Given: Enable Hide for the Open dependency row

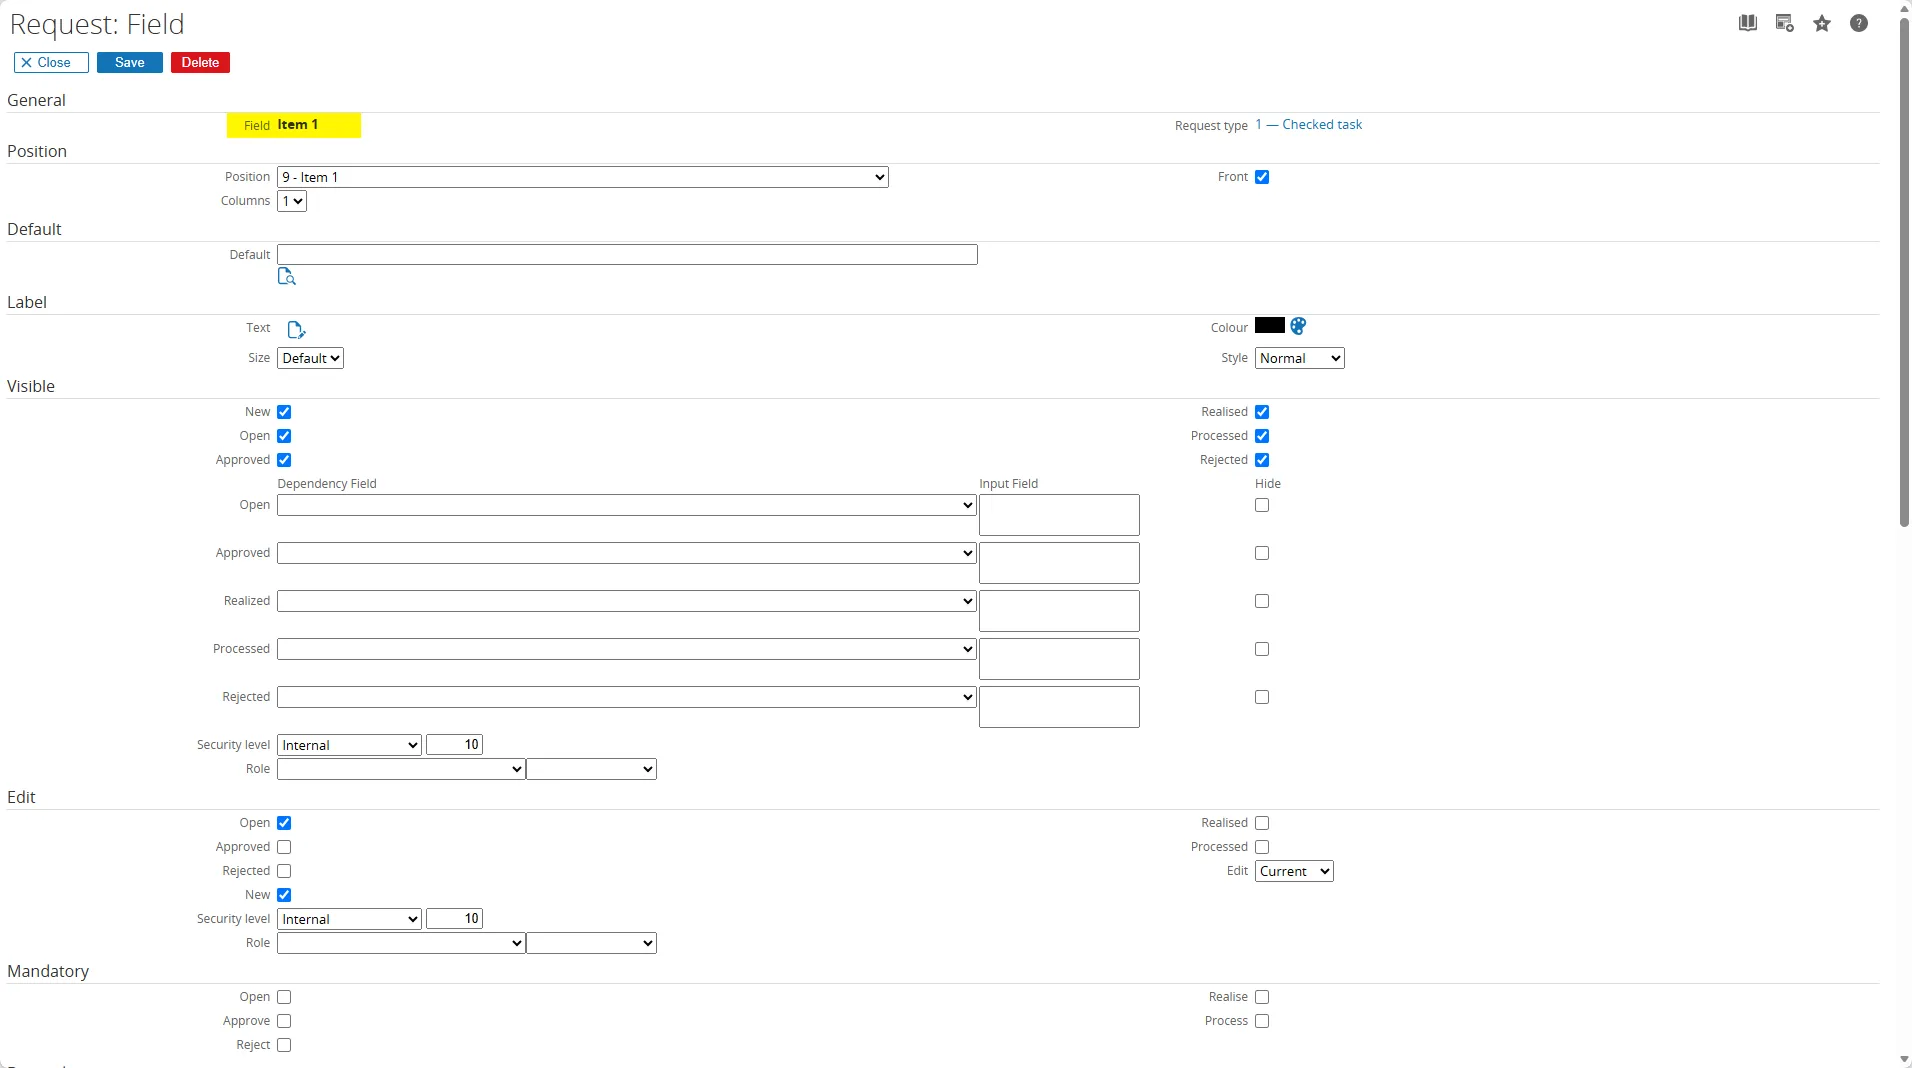Looking at the screenshot, I should tap(1262, 505).
